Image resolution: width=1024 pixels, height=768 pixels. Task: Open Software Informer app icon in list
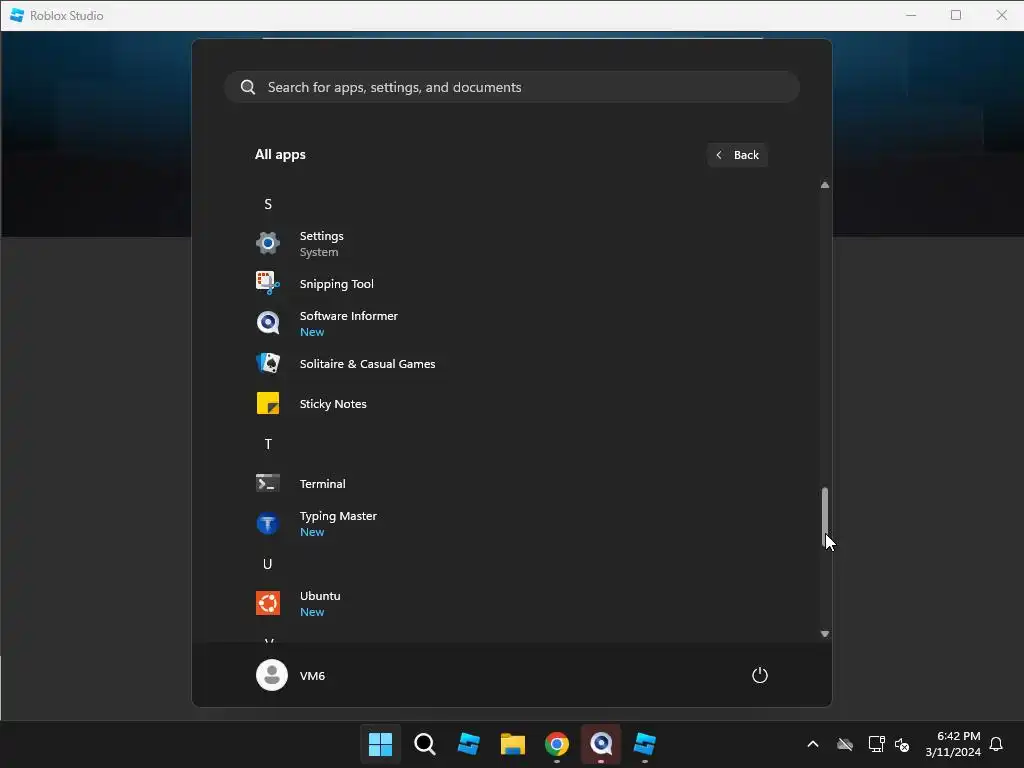[x=268, y=323]
